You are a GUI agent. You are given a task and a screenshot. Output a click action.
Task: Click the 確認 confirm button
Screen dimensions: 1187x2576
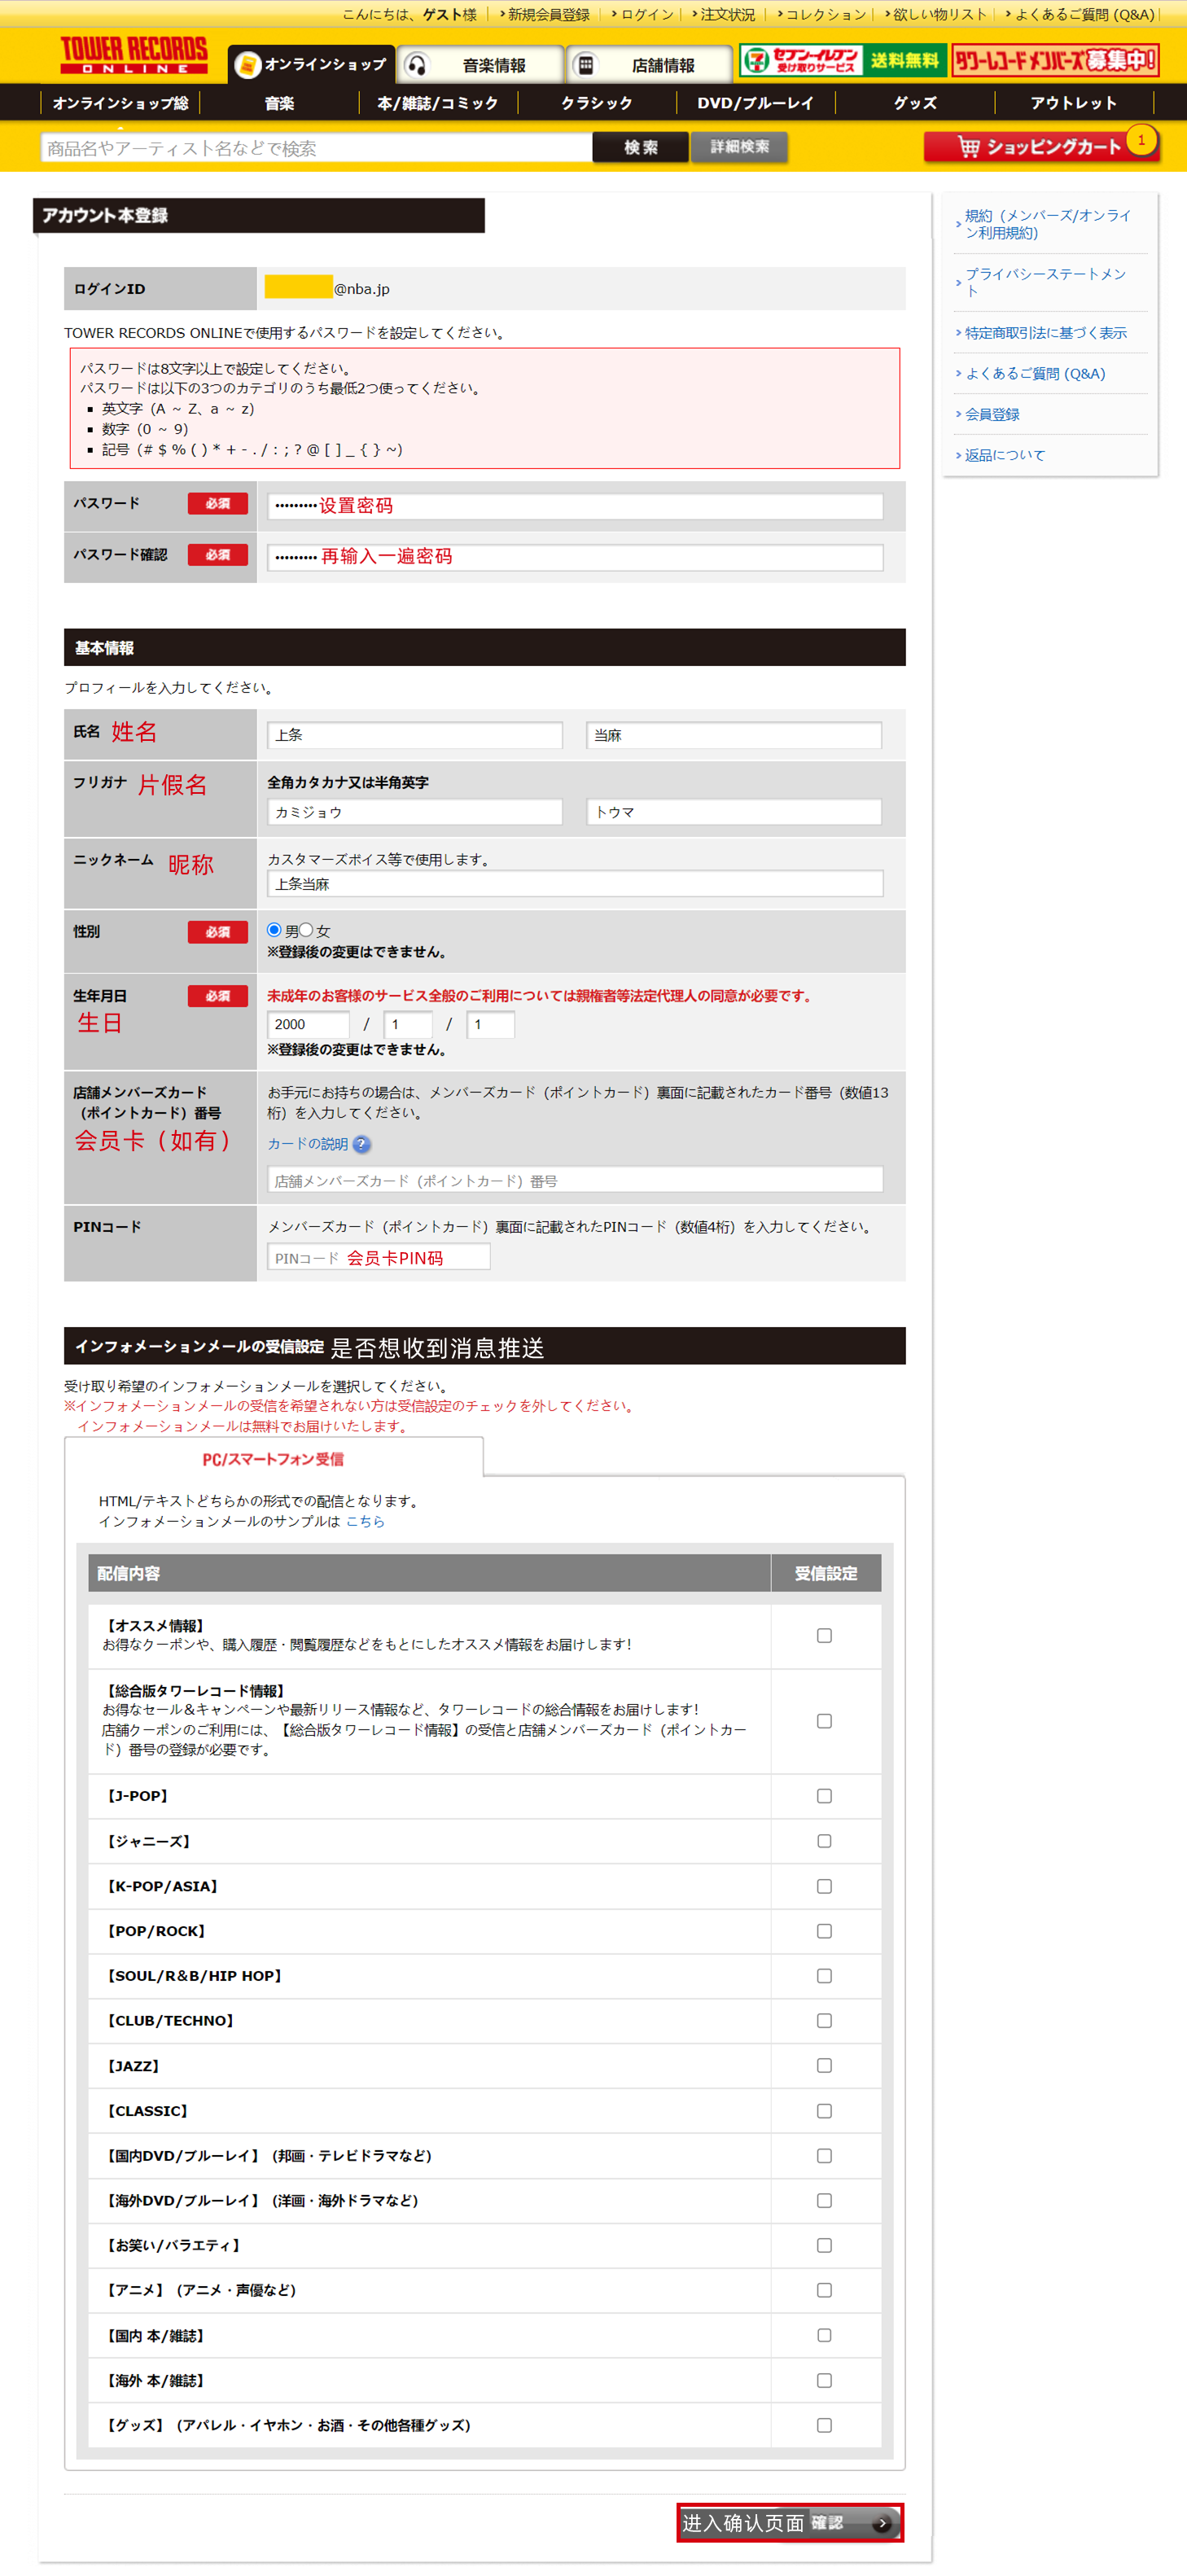point(790,2522)
